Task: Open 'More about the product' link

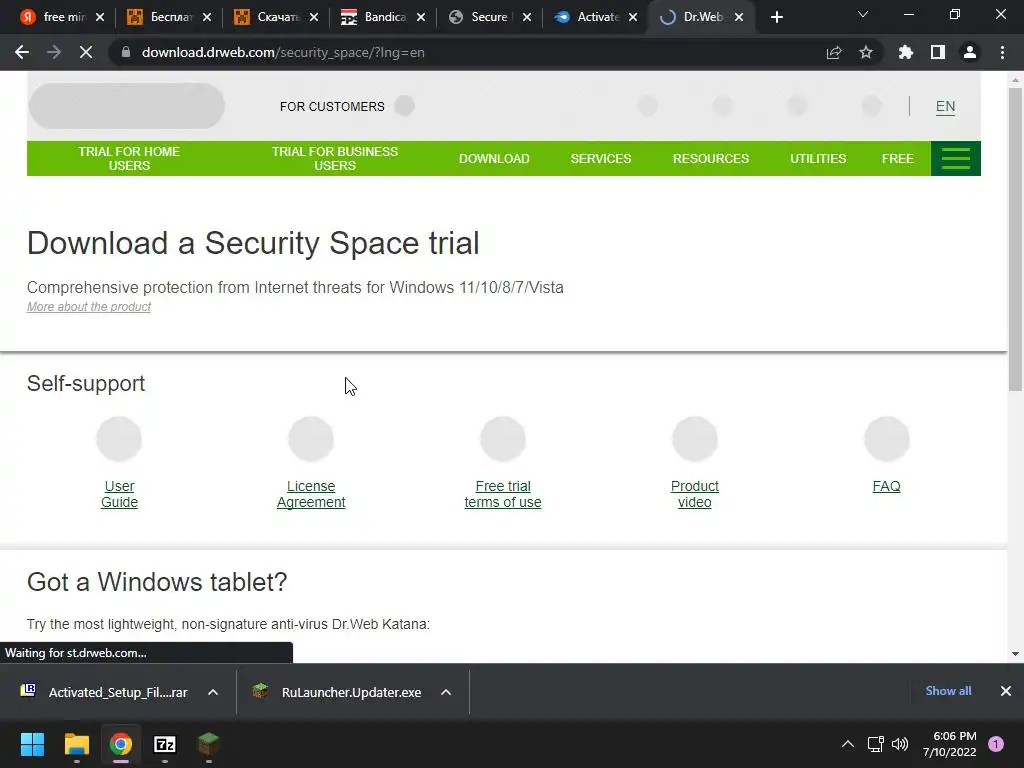Action: point(89,307)
